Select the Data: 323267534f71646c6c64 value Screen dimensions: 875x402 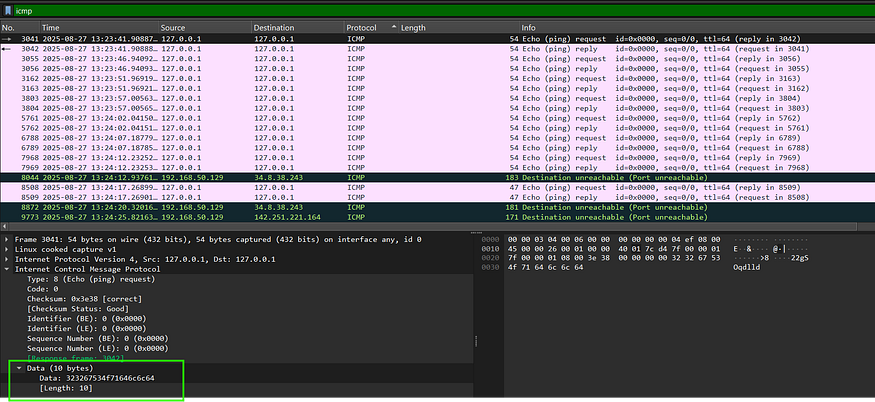point(97,378)
